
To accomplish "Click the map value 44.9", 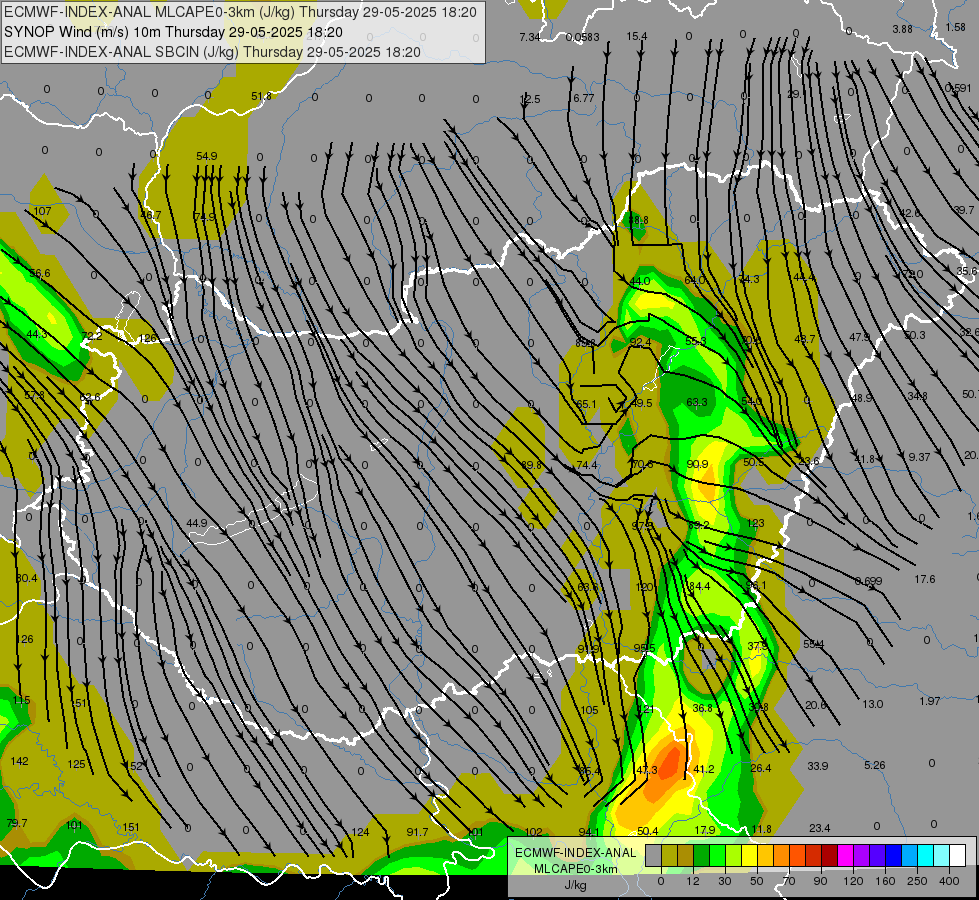I will pyautogui.click(x=197, y=523).
